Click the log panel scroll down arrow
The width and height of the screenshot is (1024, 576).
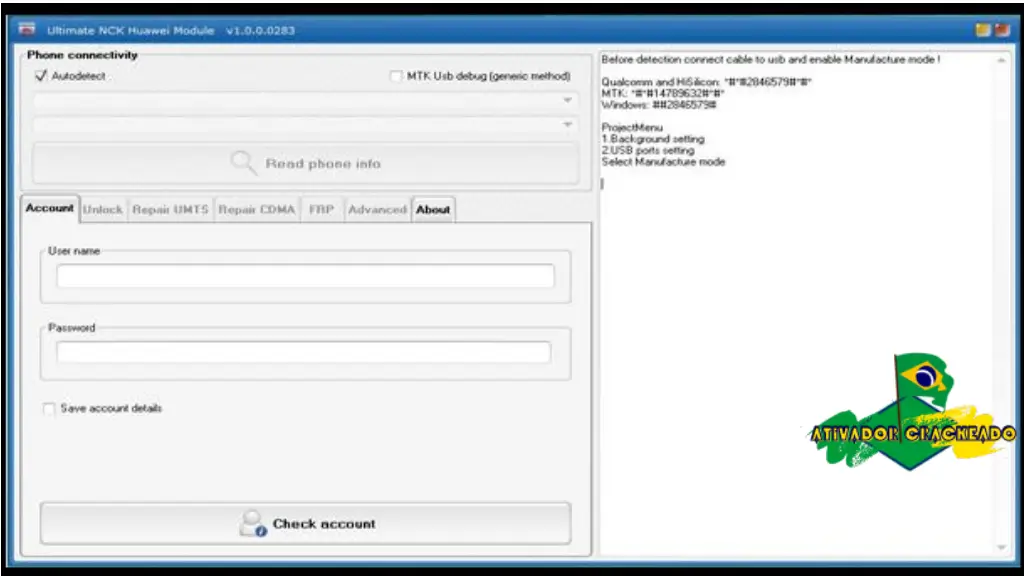pyautogui.click(x=1002, y=547)
